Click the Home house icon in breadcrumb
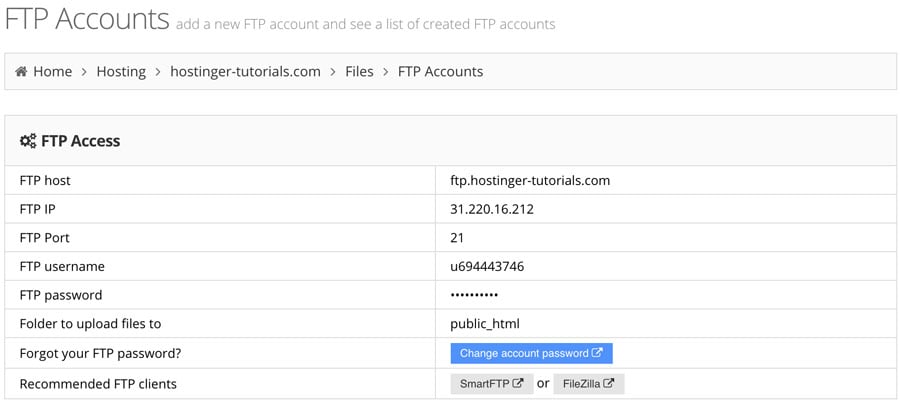This screenshot has height=406, width=900. (21, 72)
